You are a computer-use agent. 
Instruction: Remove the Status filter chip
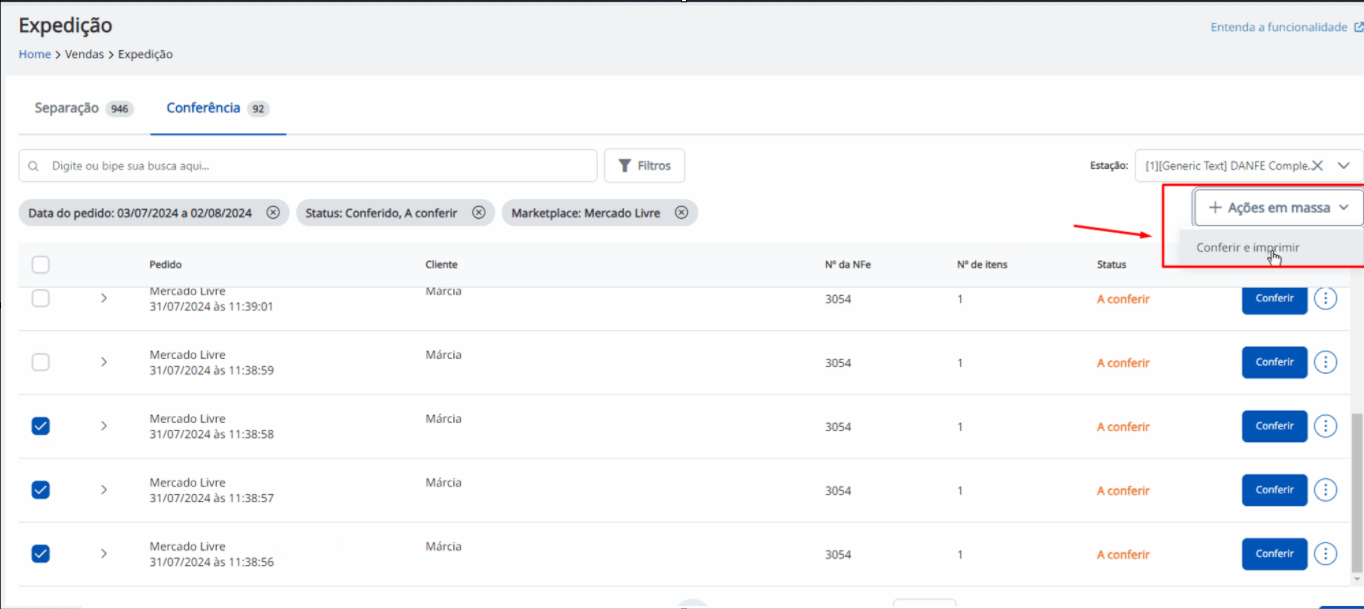[x=479, y=213]
